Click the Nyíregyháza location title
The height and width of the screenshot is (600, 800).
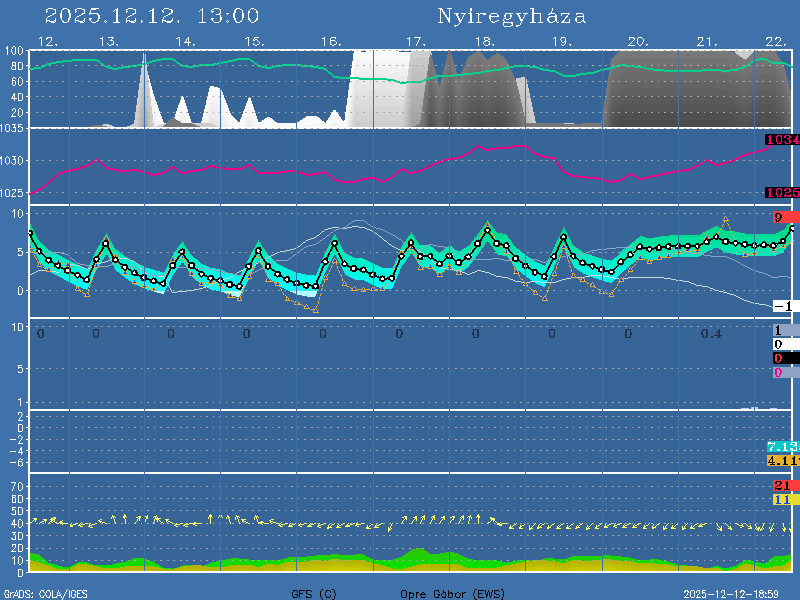(511, 16)
